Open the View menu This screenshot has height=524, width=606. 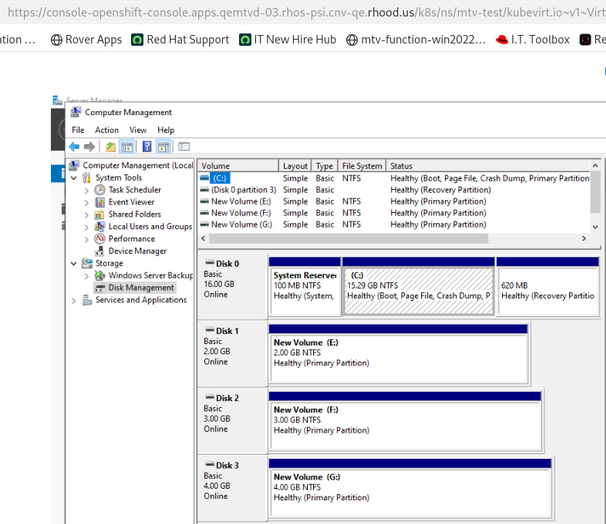(138, 130)
